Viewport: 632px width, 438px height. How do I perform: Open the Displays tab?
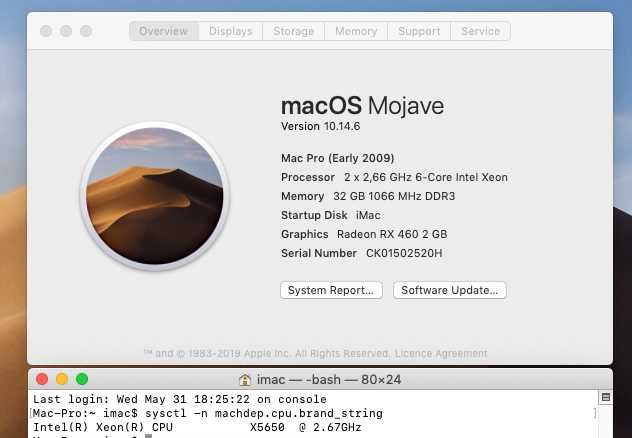coord(231,31)
